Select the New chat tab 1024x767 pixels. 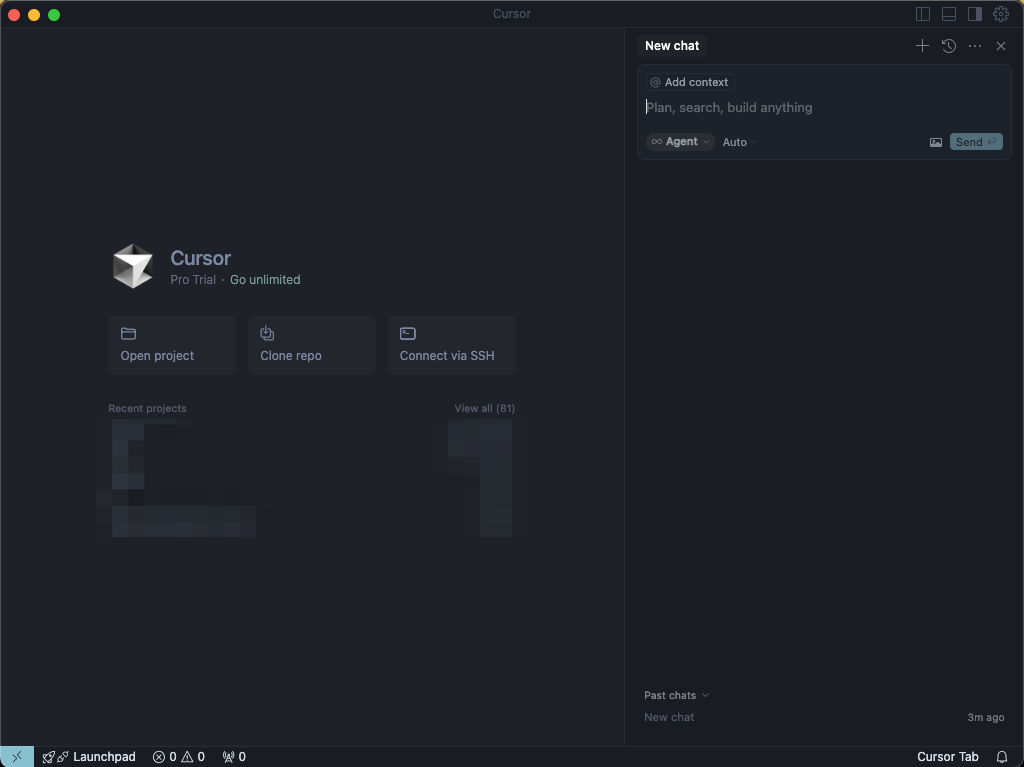tap(671, 46)
